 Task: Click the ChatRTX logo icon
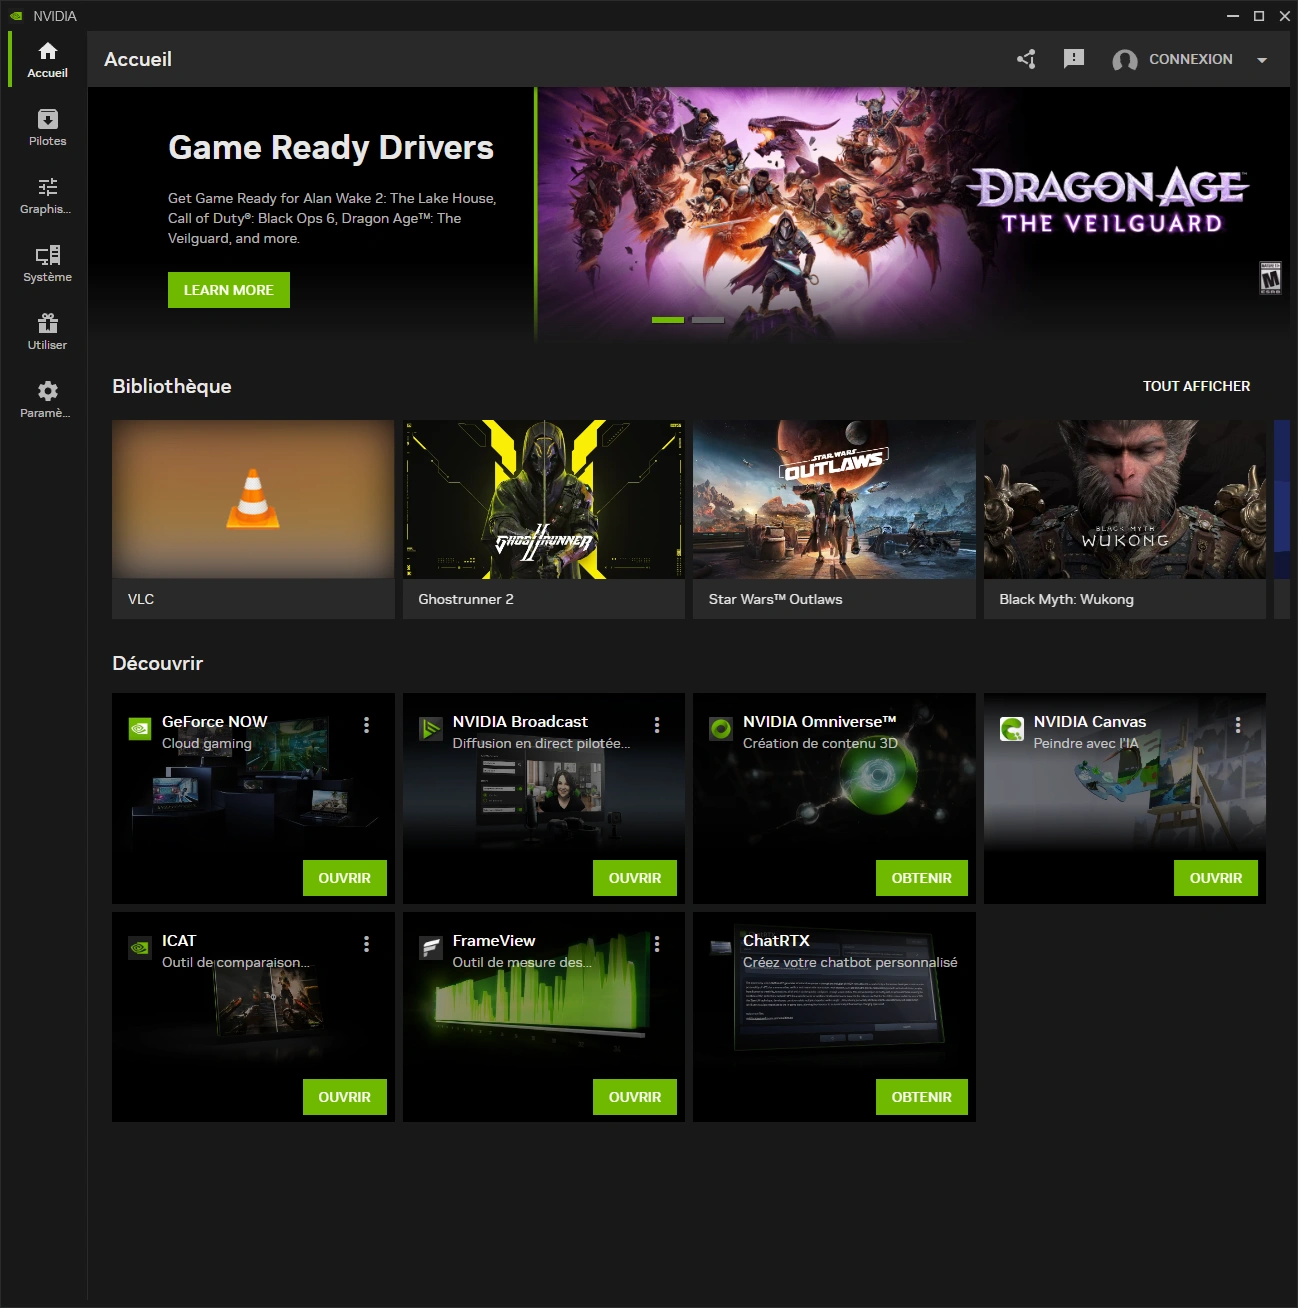[721, 947]
